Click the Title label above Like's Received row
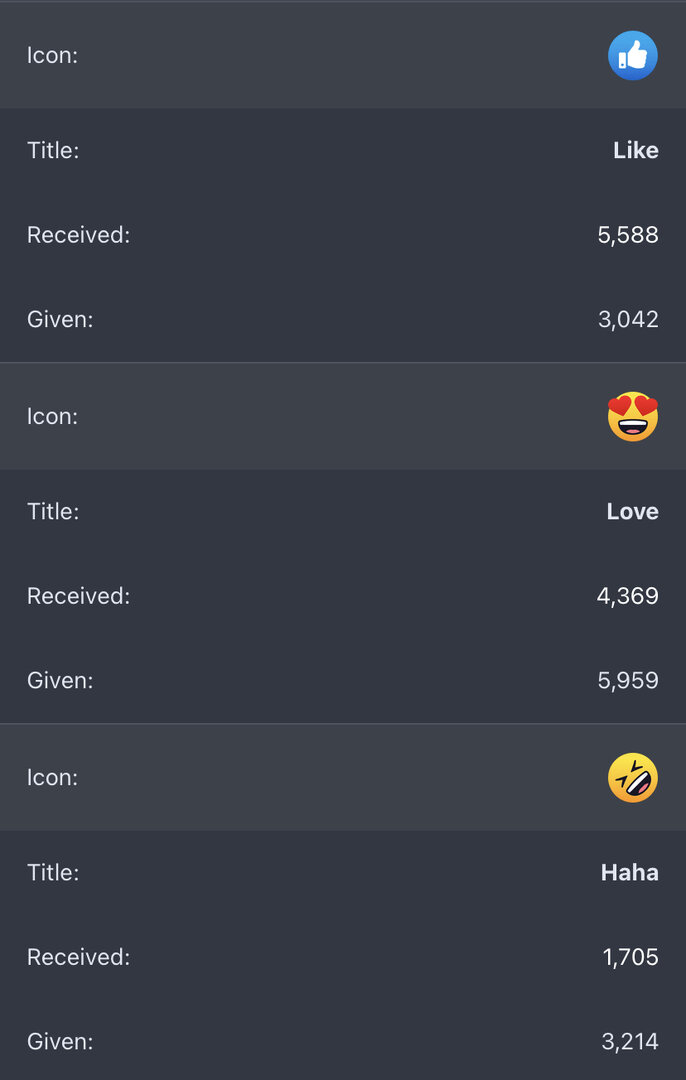Viewport: 686px width, 1080px height. point(53,150)
